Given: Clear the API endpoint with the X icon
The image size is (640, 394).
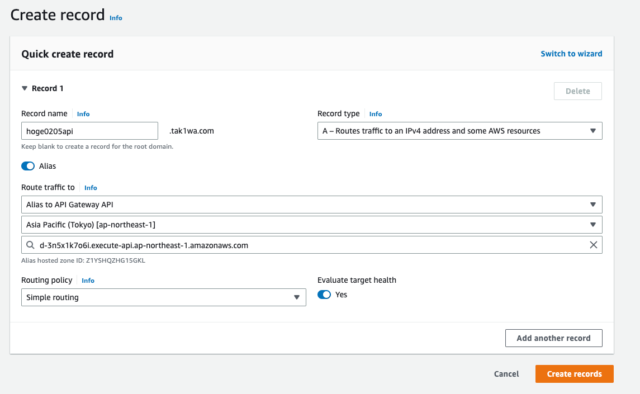Looking at the screenshot, I should click(593, 245).
